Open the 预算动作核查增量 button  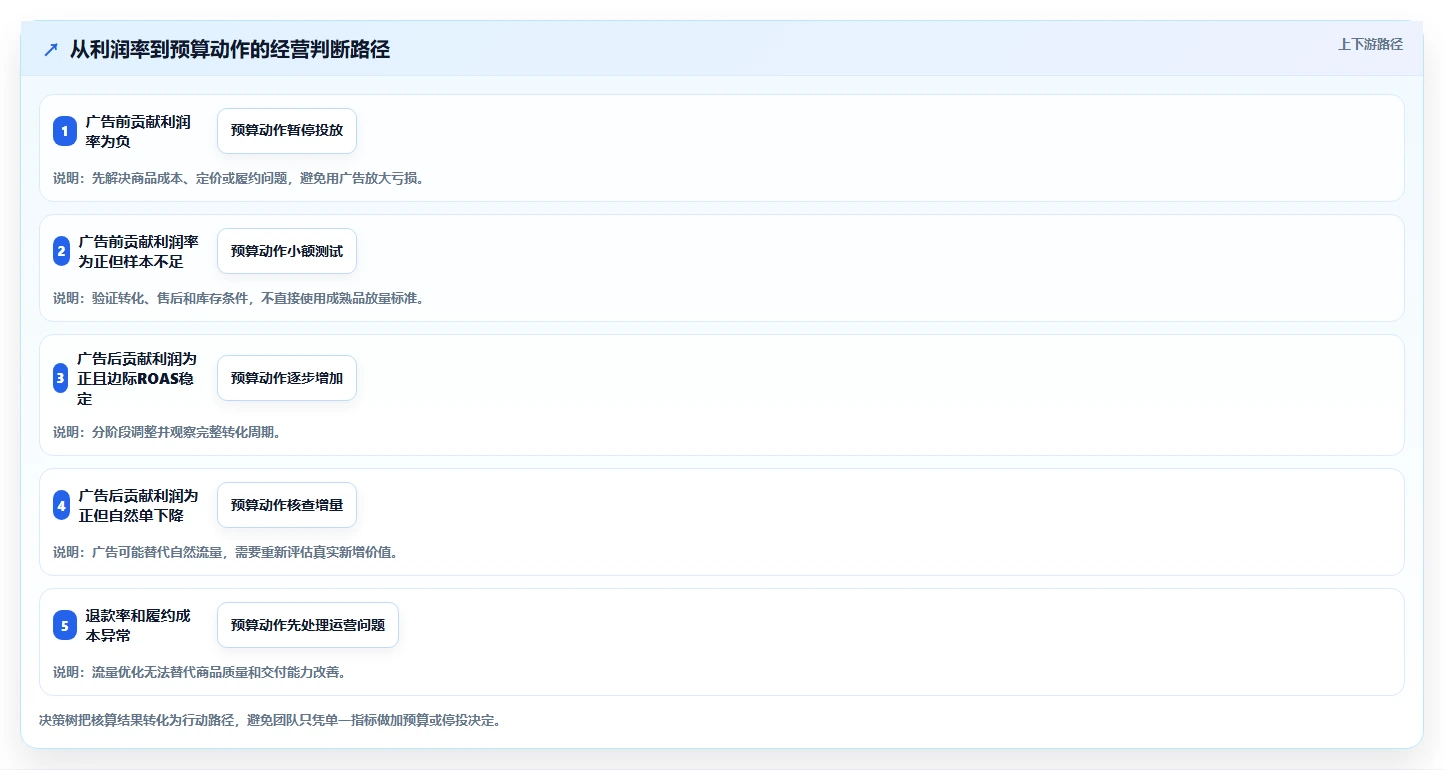tap(287, 505)
